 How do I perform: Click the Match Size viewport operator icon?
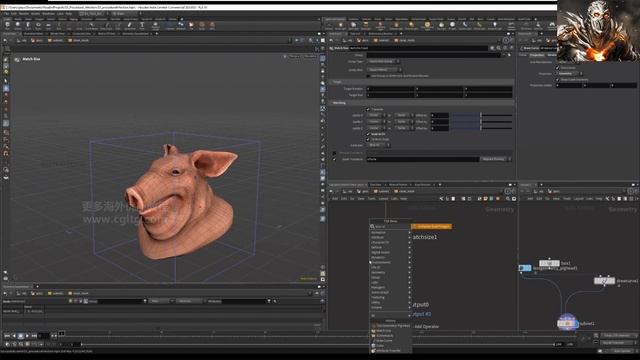(x=17, y=59)
